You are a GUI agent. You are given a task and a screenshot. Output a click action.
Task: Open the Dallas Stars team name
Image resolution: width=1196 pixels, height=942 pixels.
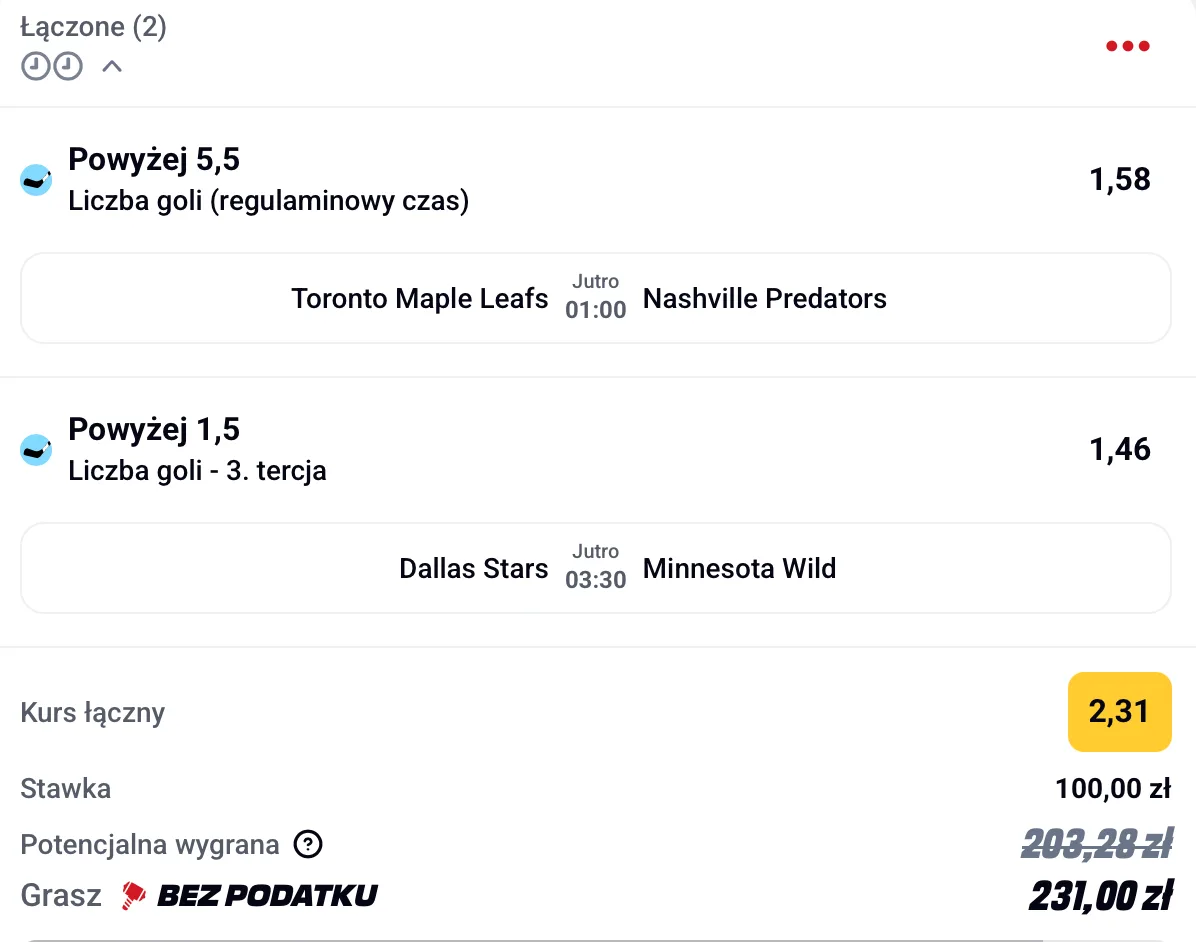474,568
